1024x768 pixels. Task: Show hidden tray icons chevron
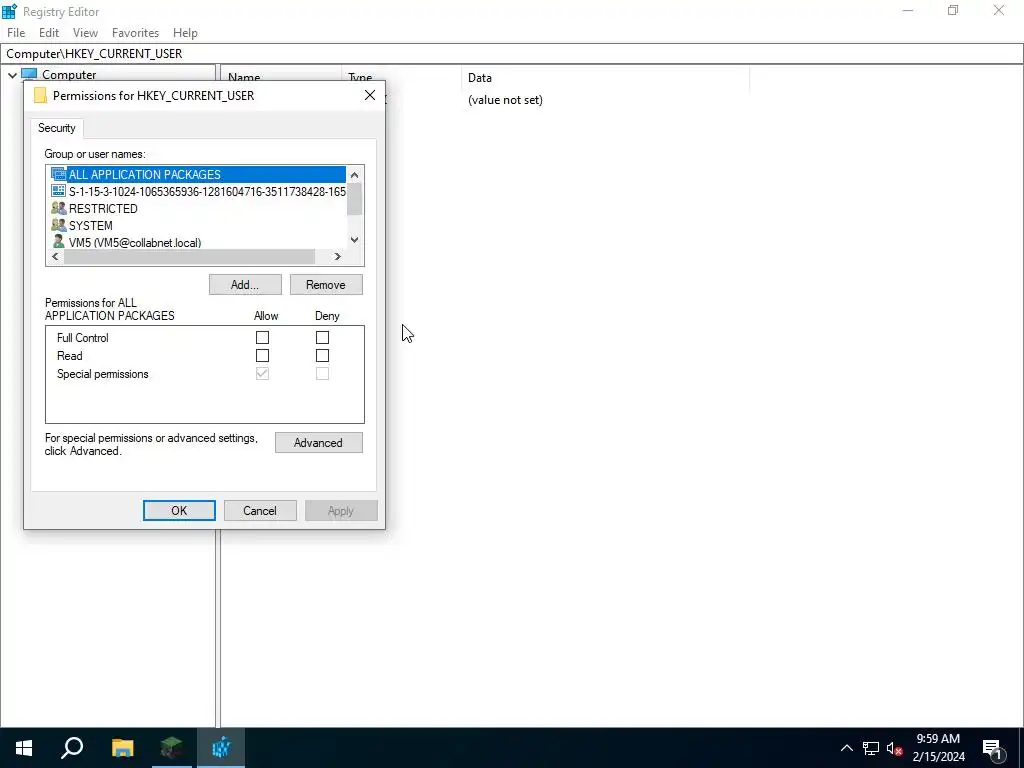coord(846,748)
